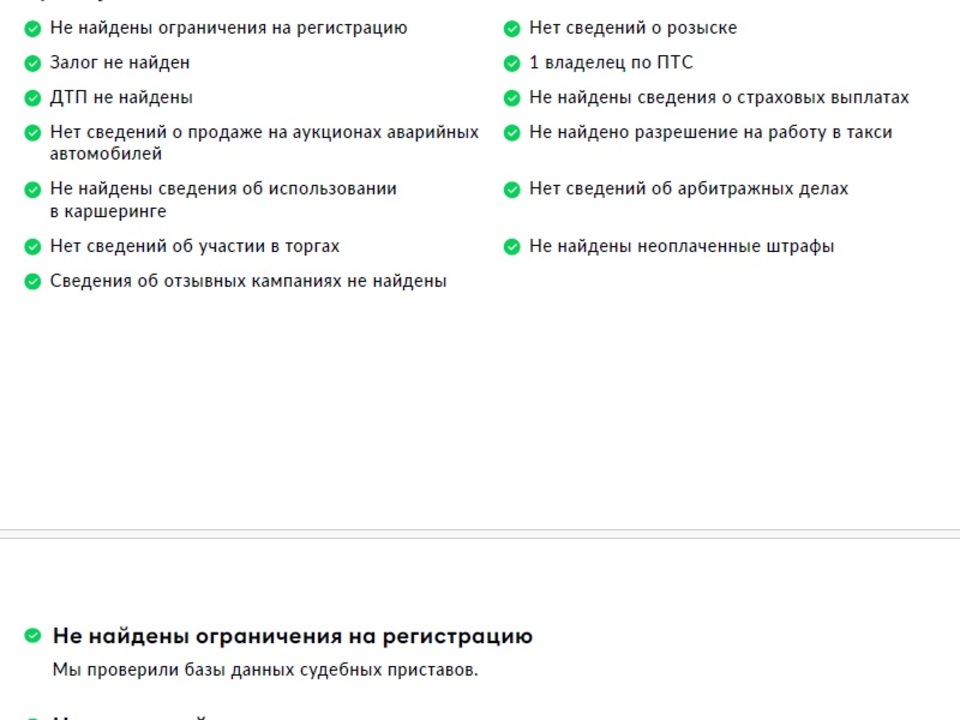Open "Не найдены ограничения на регистрацию" summary link
The height and width of the screenshot is (720, 960).
coord(228,28)
